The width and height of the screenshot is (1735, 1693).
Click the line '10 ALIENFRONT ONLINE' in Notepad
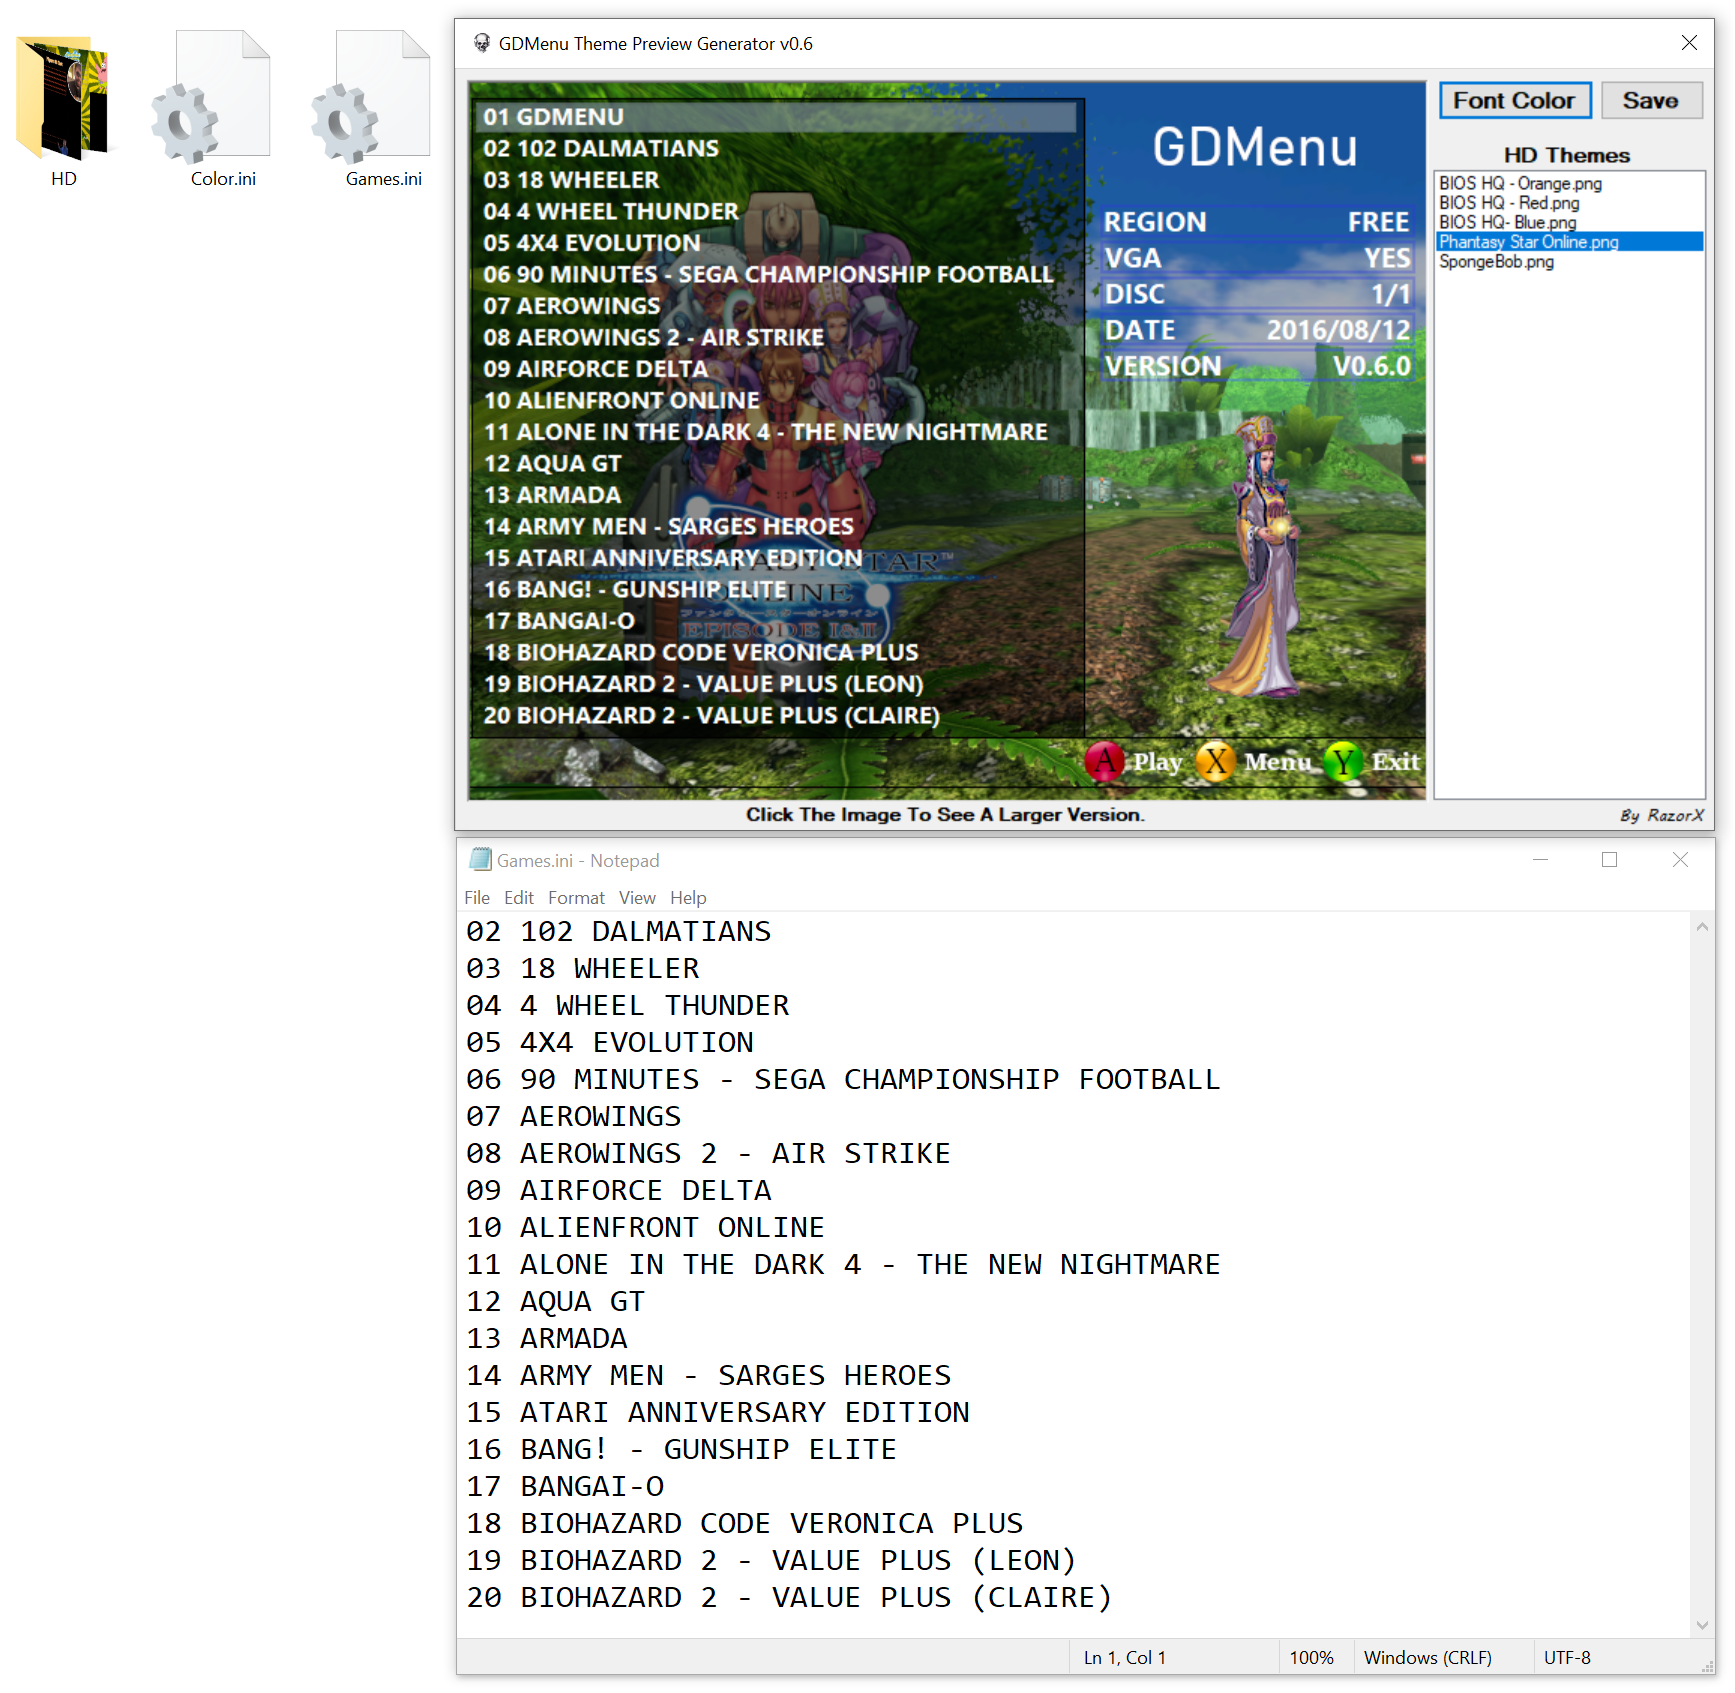click(x=645, y=1227)
